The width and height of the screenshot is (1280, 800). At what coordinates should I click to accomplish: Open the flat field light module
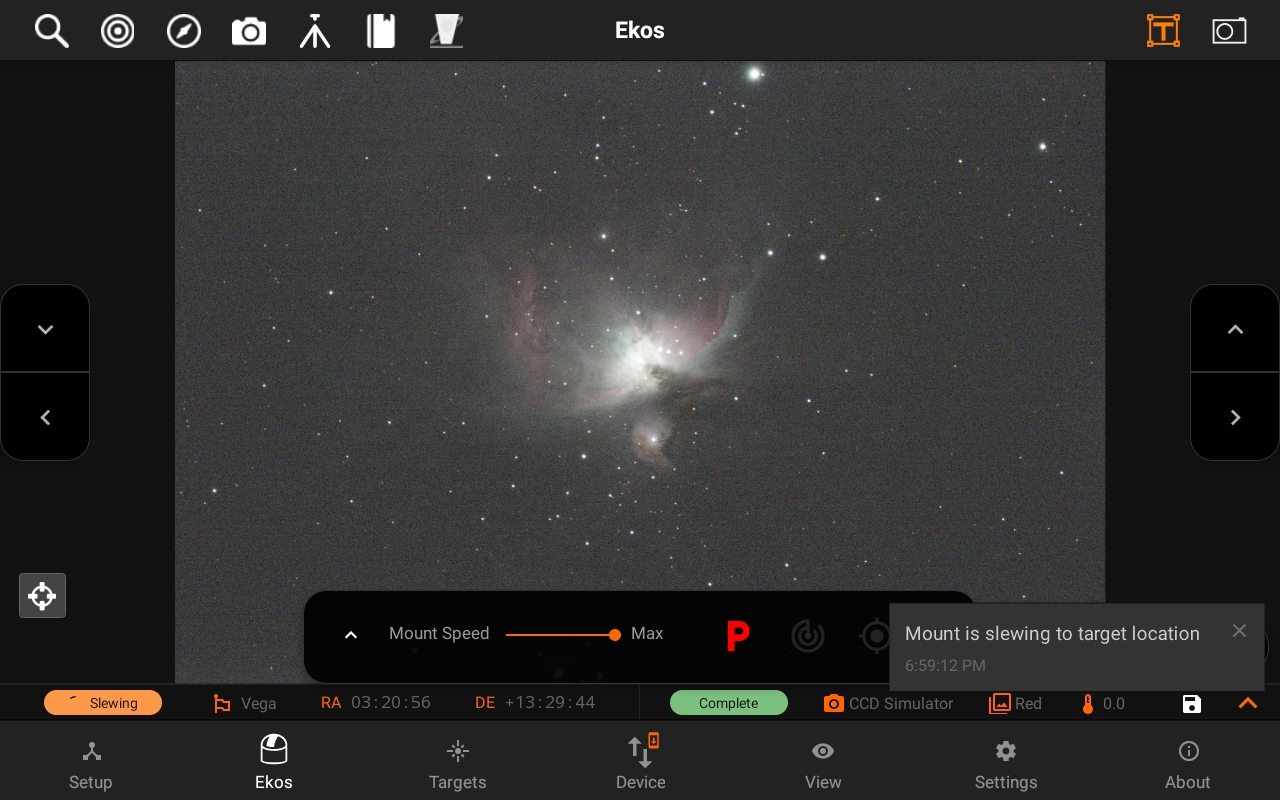click(446, 31)
